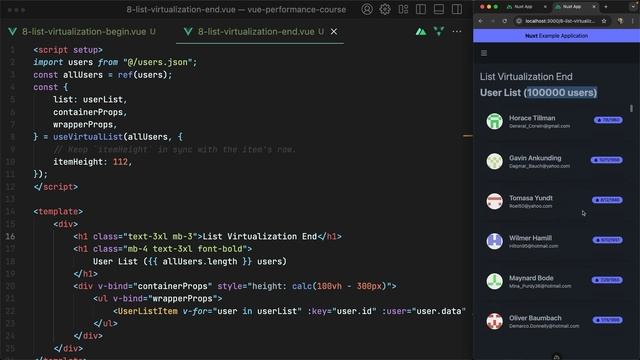Screen dimensions: 640x360
Task: Select the second Nuxt App browser tab
Action: click(572, 7)
